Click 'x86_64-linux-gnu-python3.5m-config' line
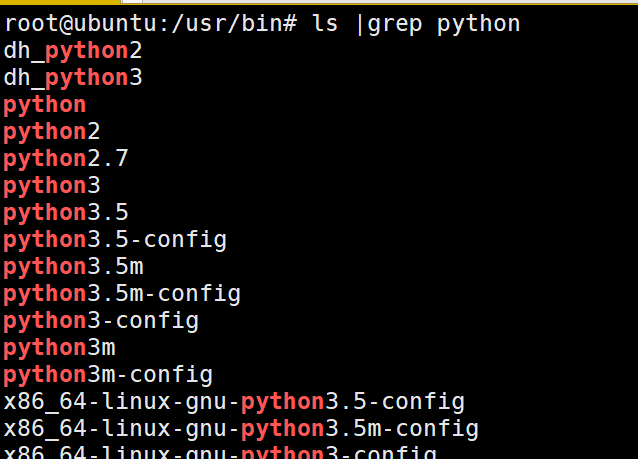638x459 pixels. (241, 430)
